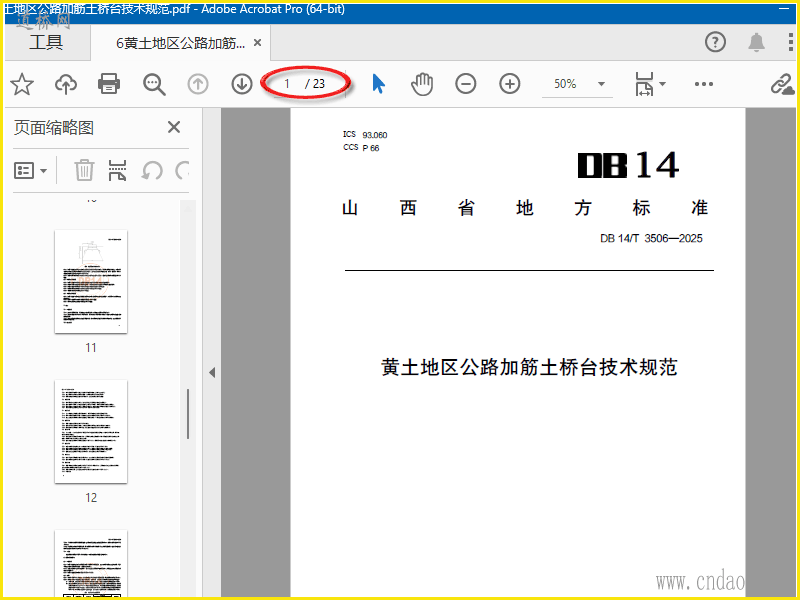Viewport: 800px width, 600px height.
Task: Show more toolbar tools (three dots)
Action: click(704, 84)
